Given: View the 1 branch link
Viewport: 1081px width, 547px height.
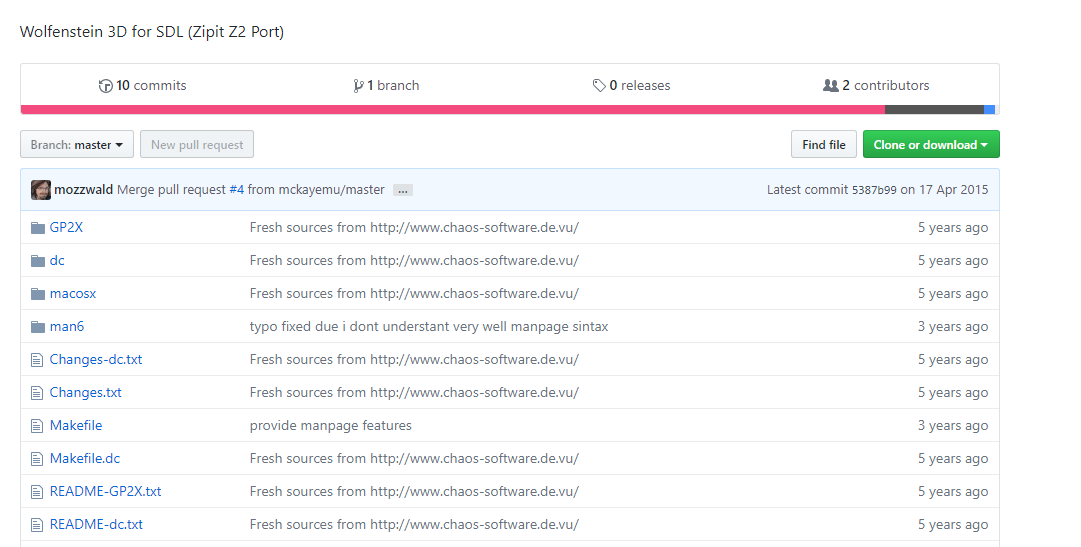Looking at the screenshot, I should pyautogui.click(x=386, y=86).
